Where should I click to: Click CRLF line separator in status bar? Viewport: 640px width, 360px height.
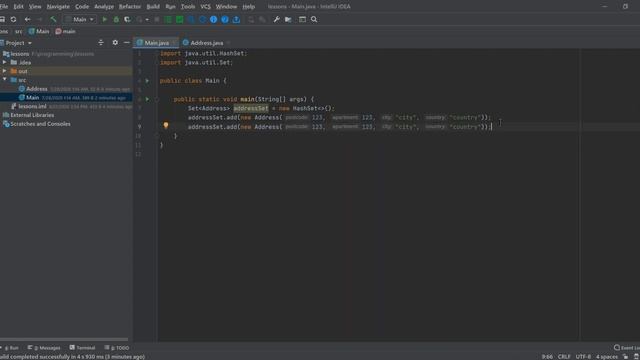click(564, 357)
